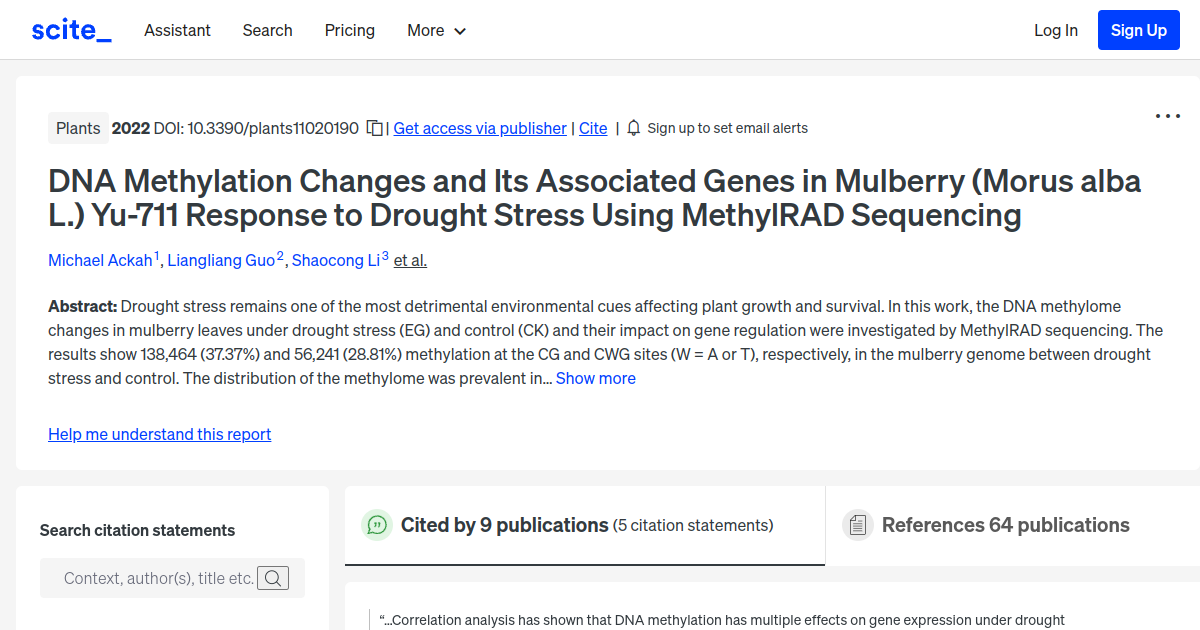Screen dimensions: 1200x630
Task: Click the green quotation citation icon
Action: coord(376,524)
